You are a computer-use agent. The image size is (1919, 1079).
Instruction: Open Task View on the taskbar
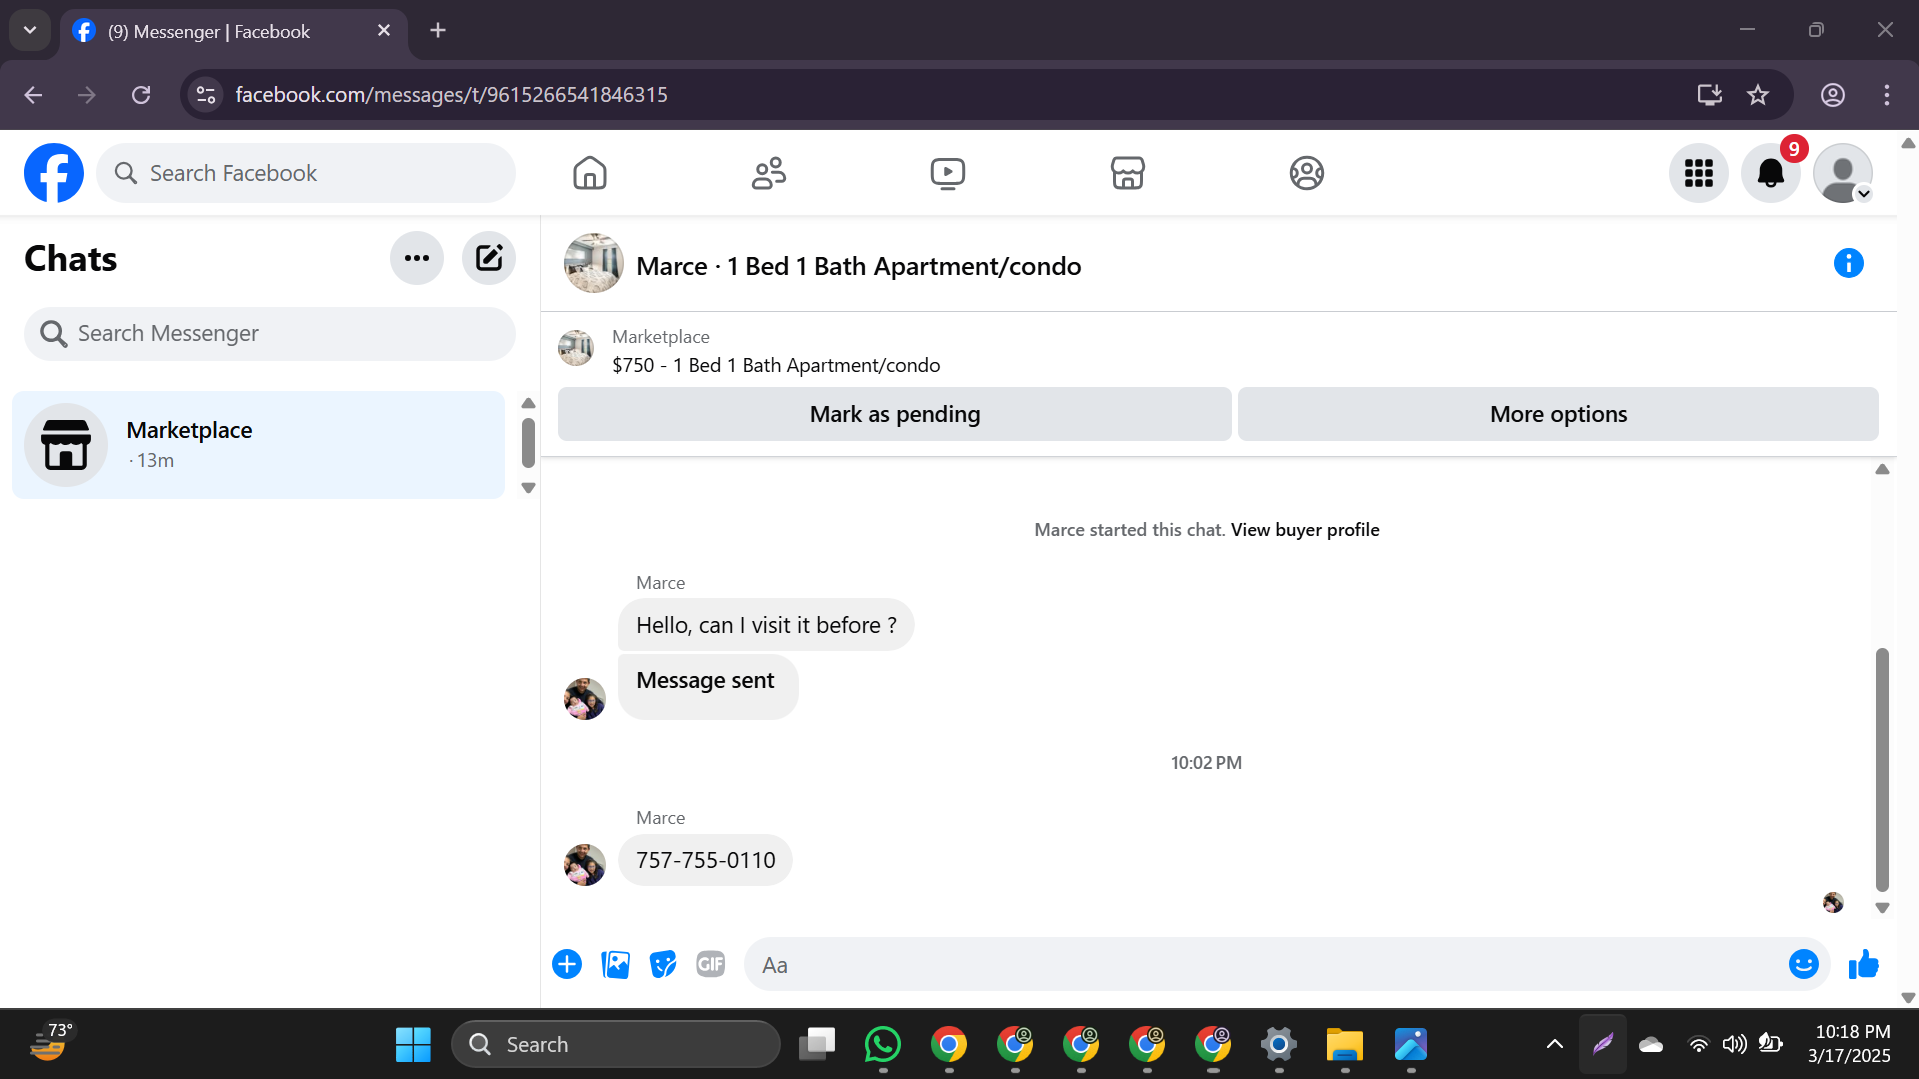[817, 1044]
